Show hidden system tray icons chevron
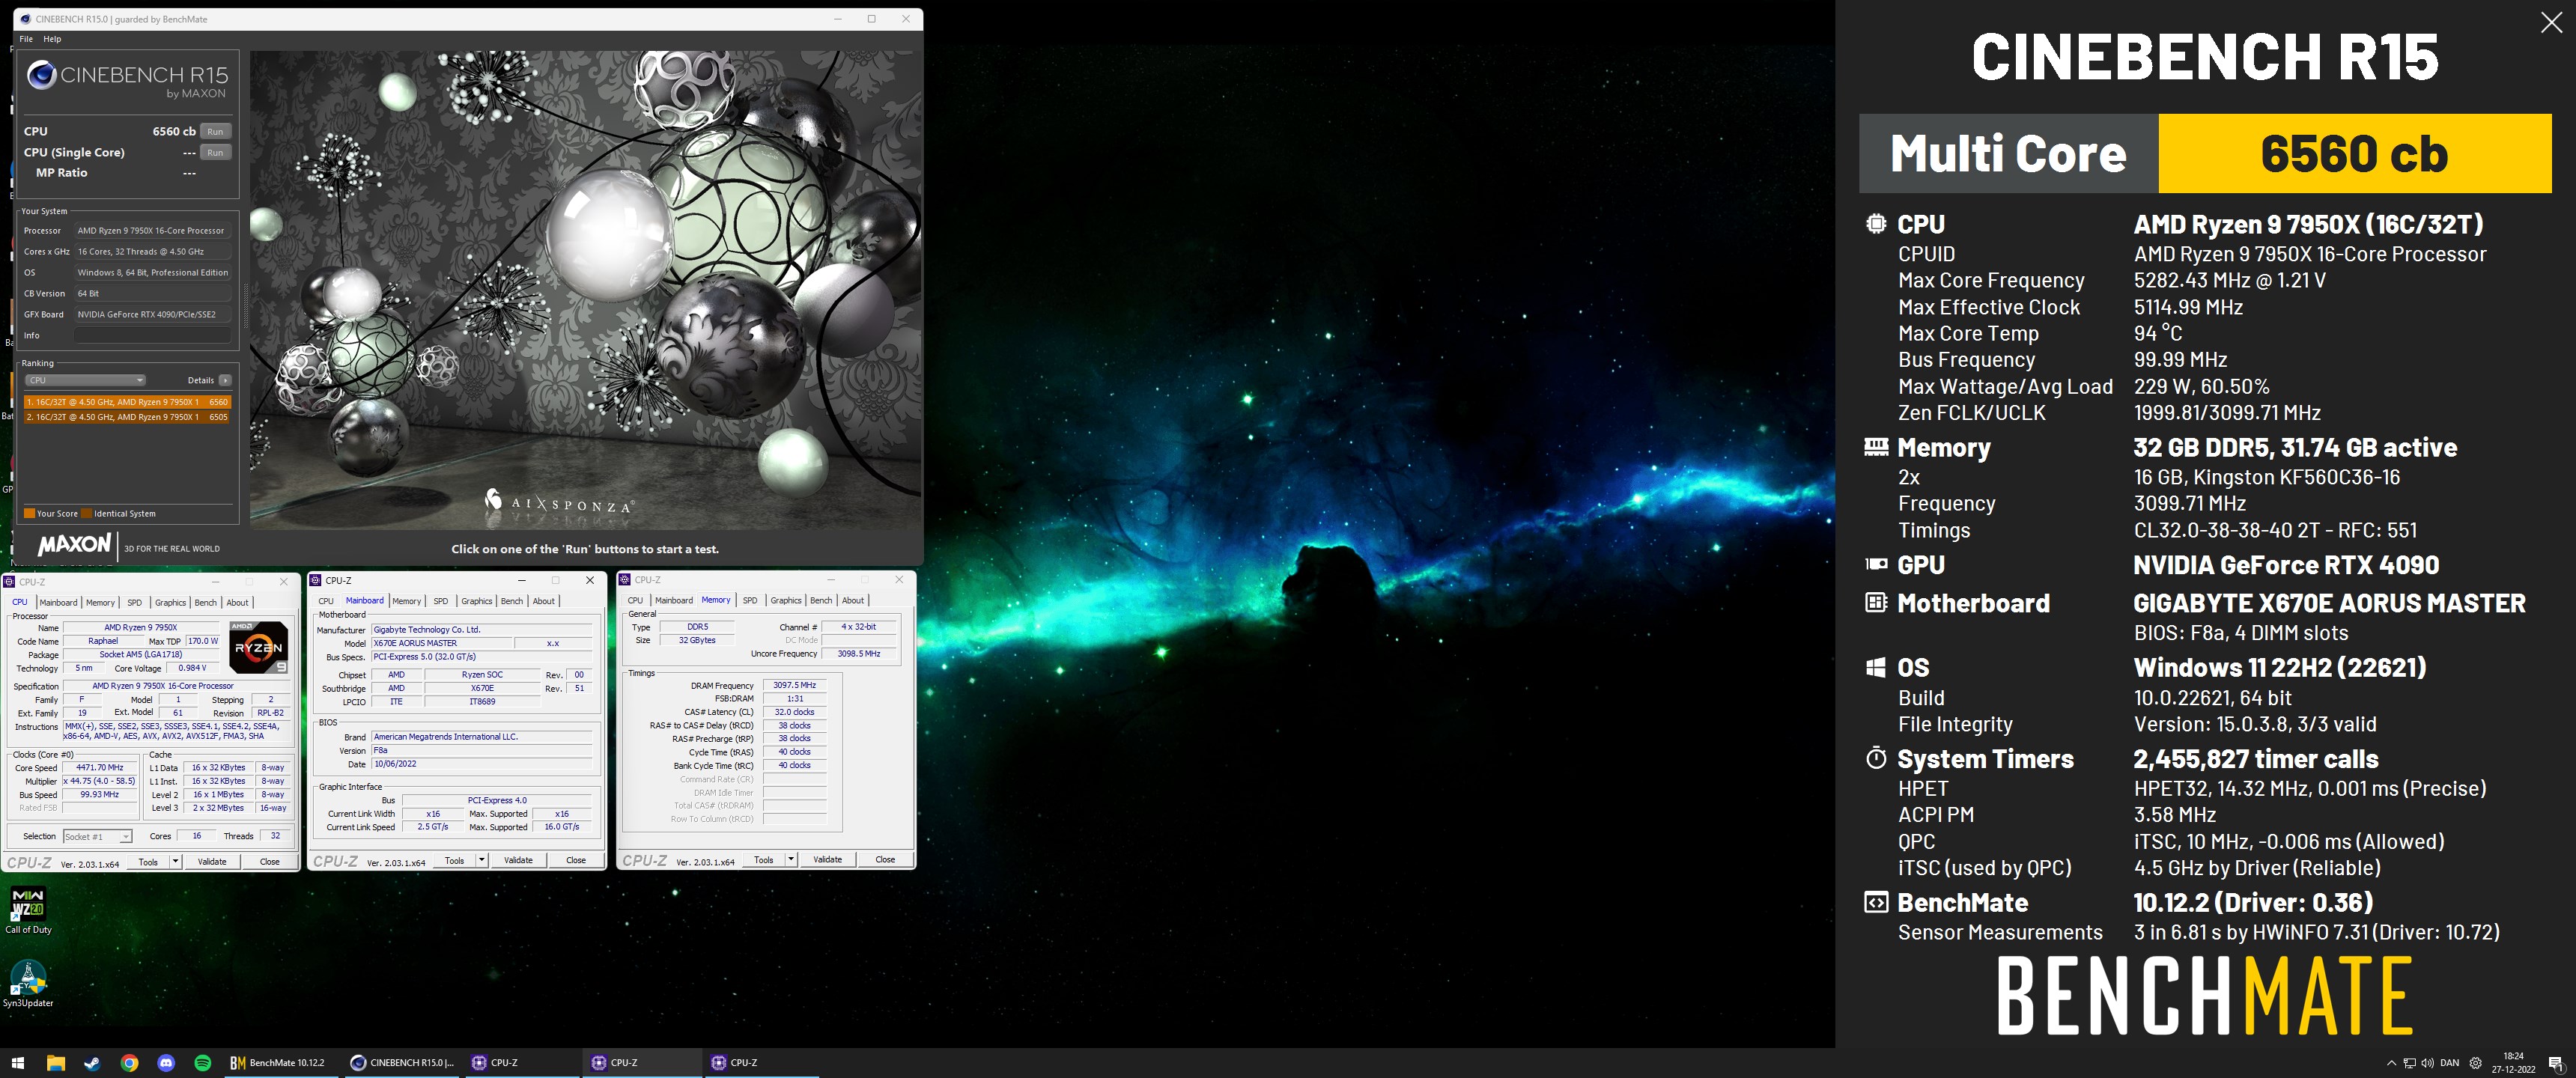Viewport: 2576px width, 1078px height. [x=2391, y=1063]
